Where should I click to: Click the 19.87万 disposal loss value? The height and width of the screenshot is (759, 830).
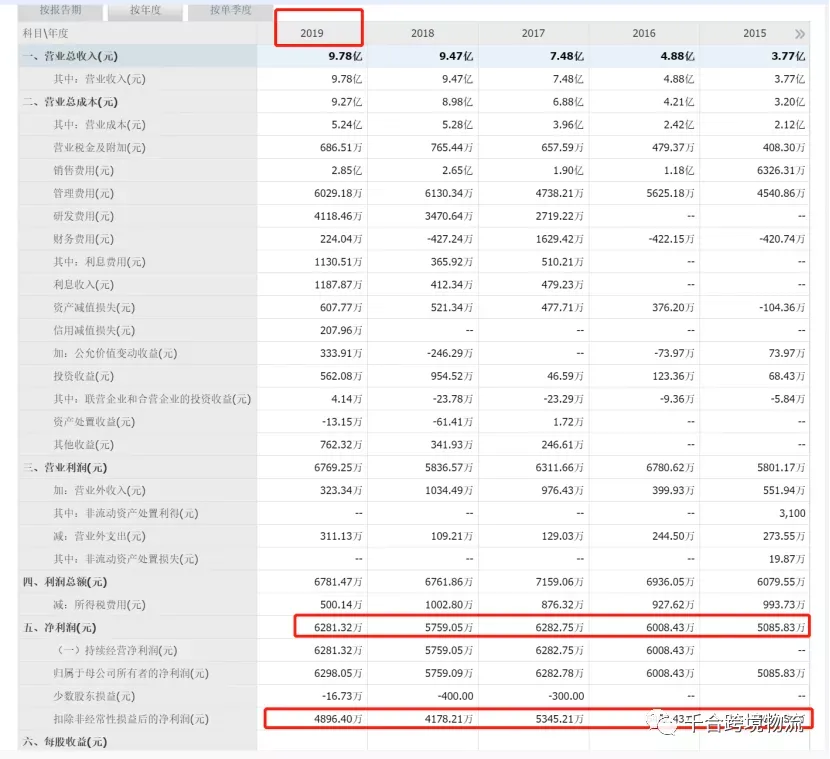[x=787, y=559]
